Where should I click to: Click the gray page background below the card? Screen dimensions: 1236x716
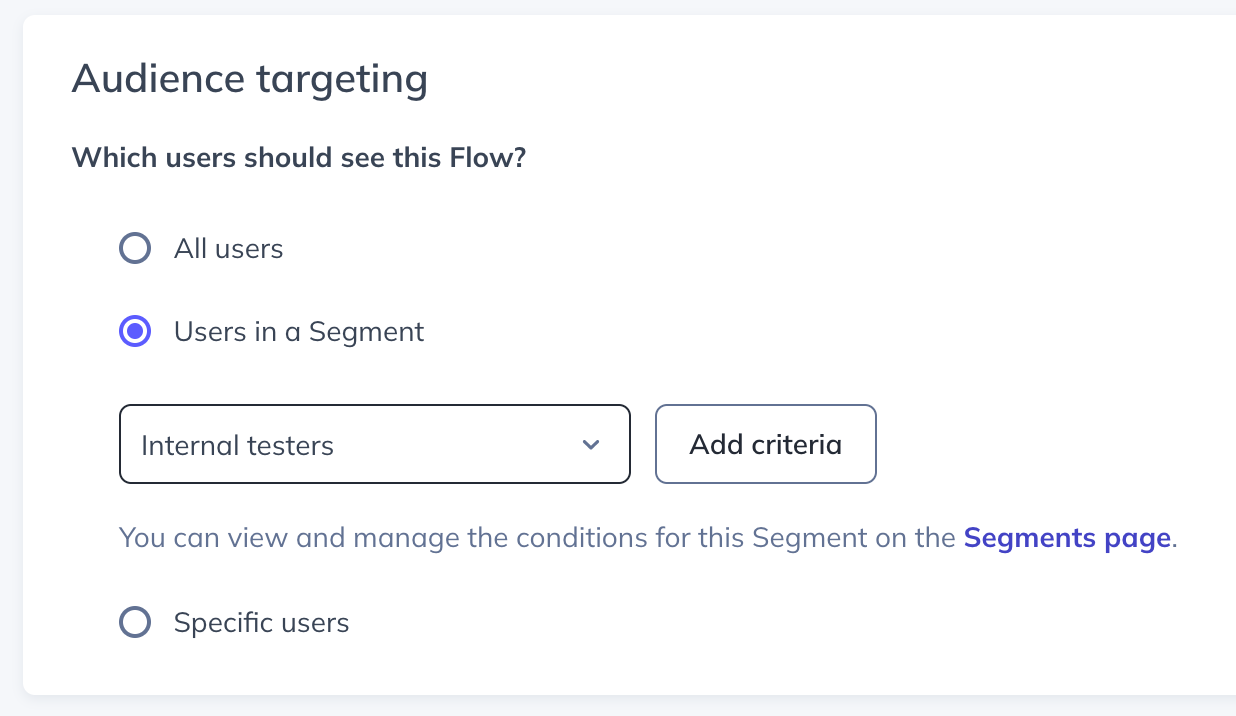(600, 706)
